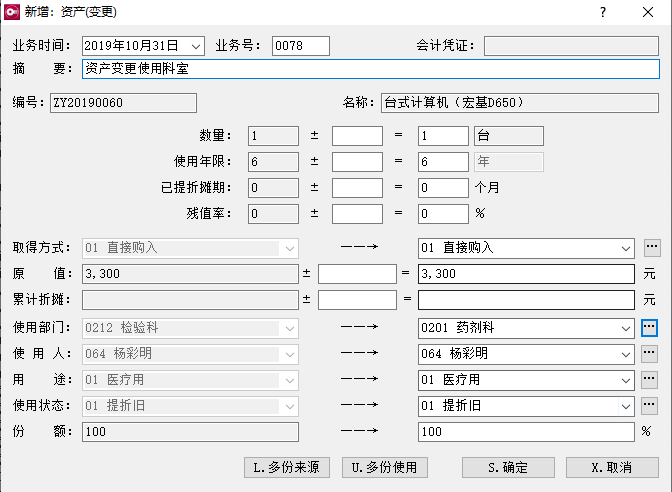672x492 pixels.
Task: Click the U.多份使用 button
Action: [384, 467]
